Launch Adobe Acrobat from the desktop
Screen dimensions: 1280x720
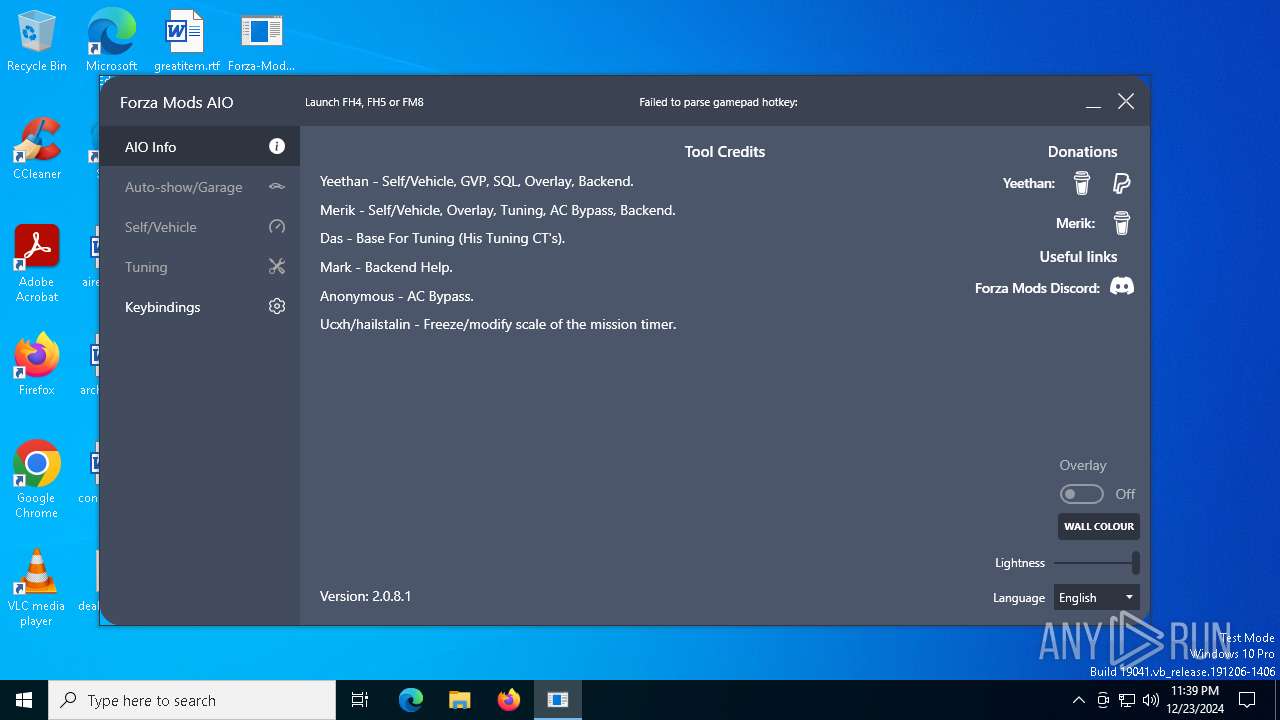[x=37, y=264]
